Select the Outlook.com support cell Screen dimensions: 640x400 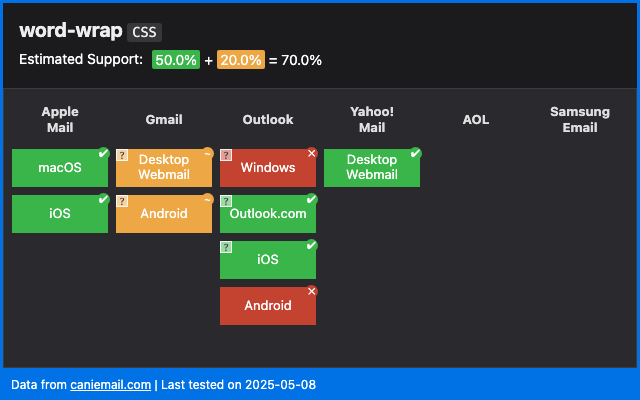pyautogui.click(x=268, y=214)
